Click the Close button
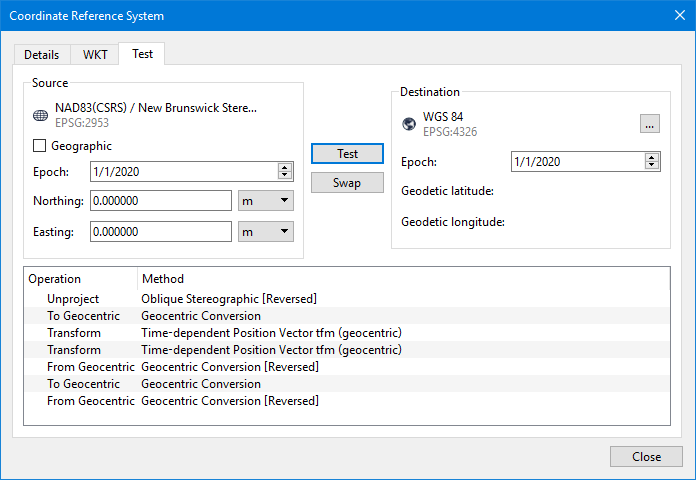The height and width of the screenshot is (480, 696). coord(646,456)
